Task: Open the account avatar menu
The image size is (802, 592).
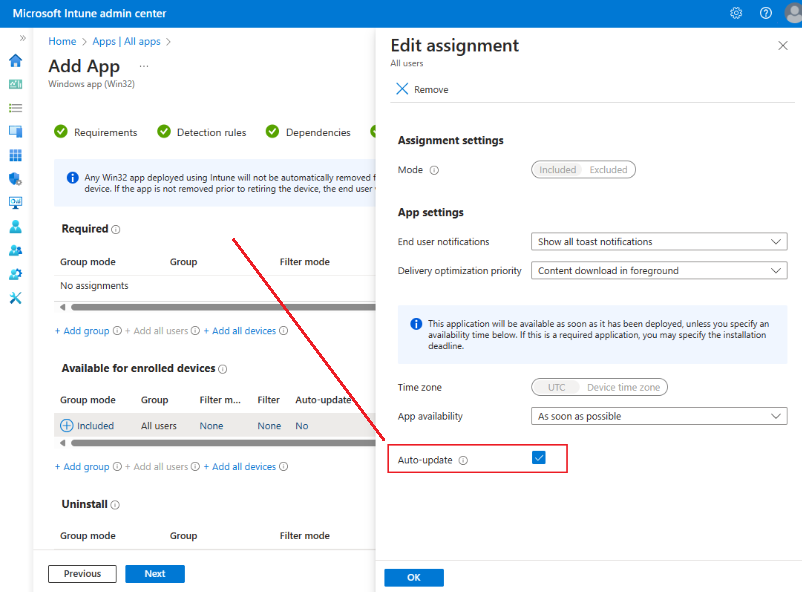Action: tap(793, 13)
